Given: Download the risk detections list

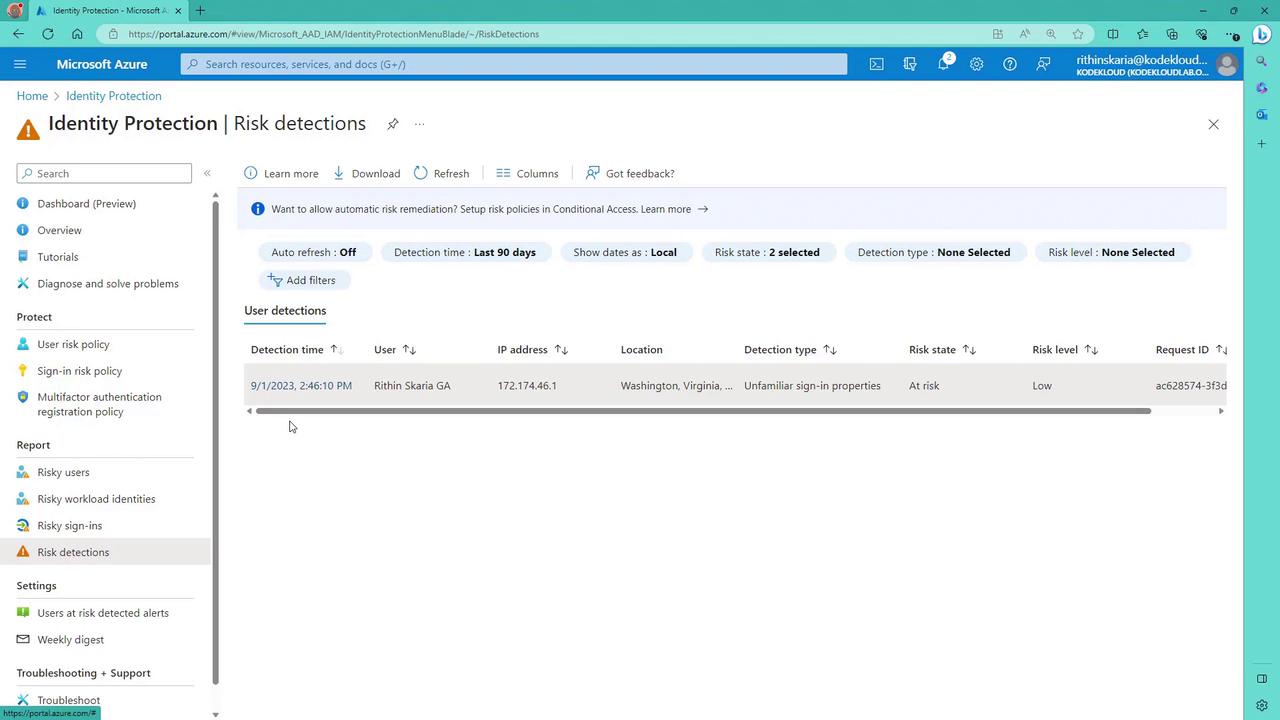Looking at the screenshot, I should pyautogui.click(x=366, y=173).
